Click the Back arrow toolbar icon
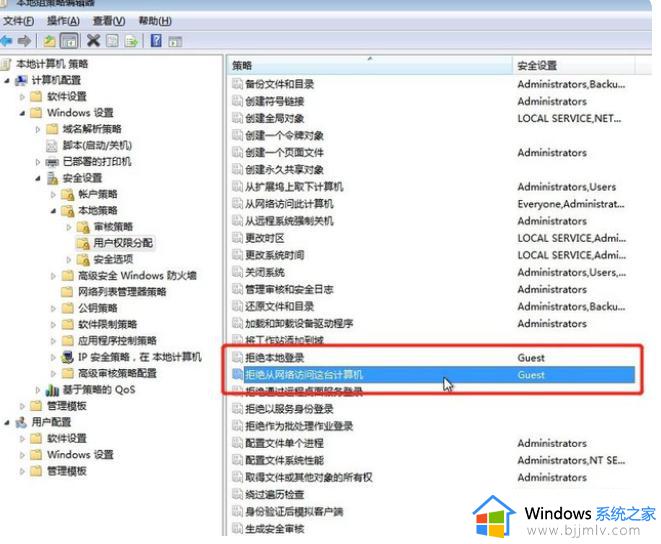This screenshot has height=544, width=661. pyautogui.click(x=7, y=41)
